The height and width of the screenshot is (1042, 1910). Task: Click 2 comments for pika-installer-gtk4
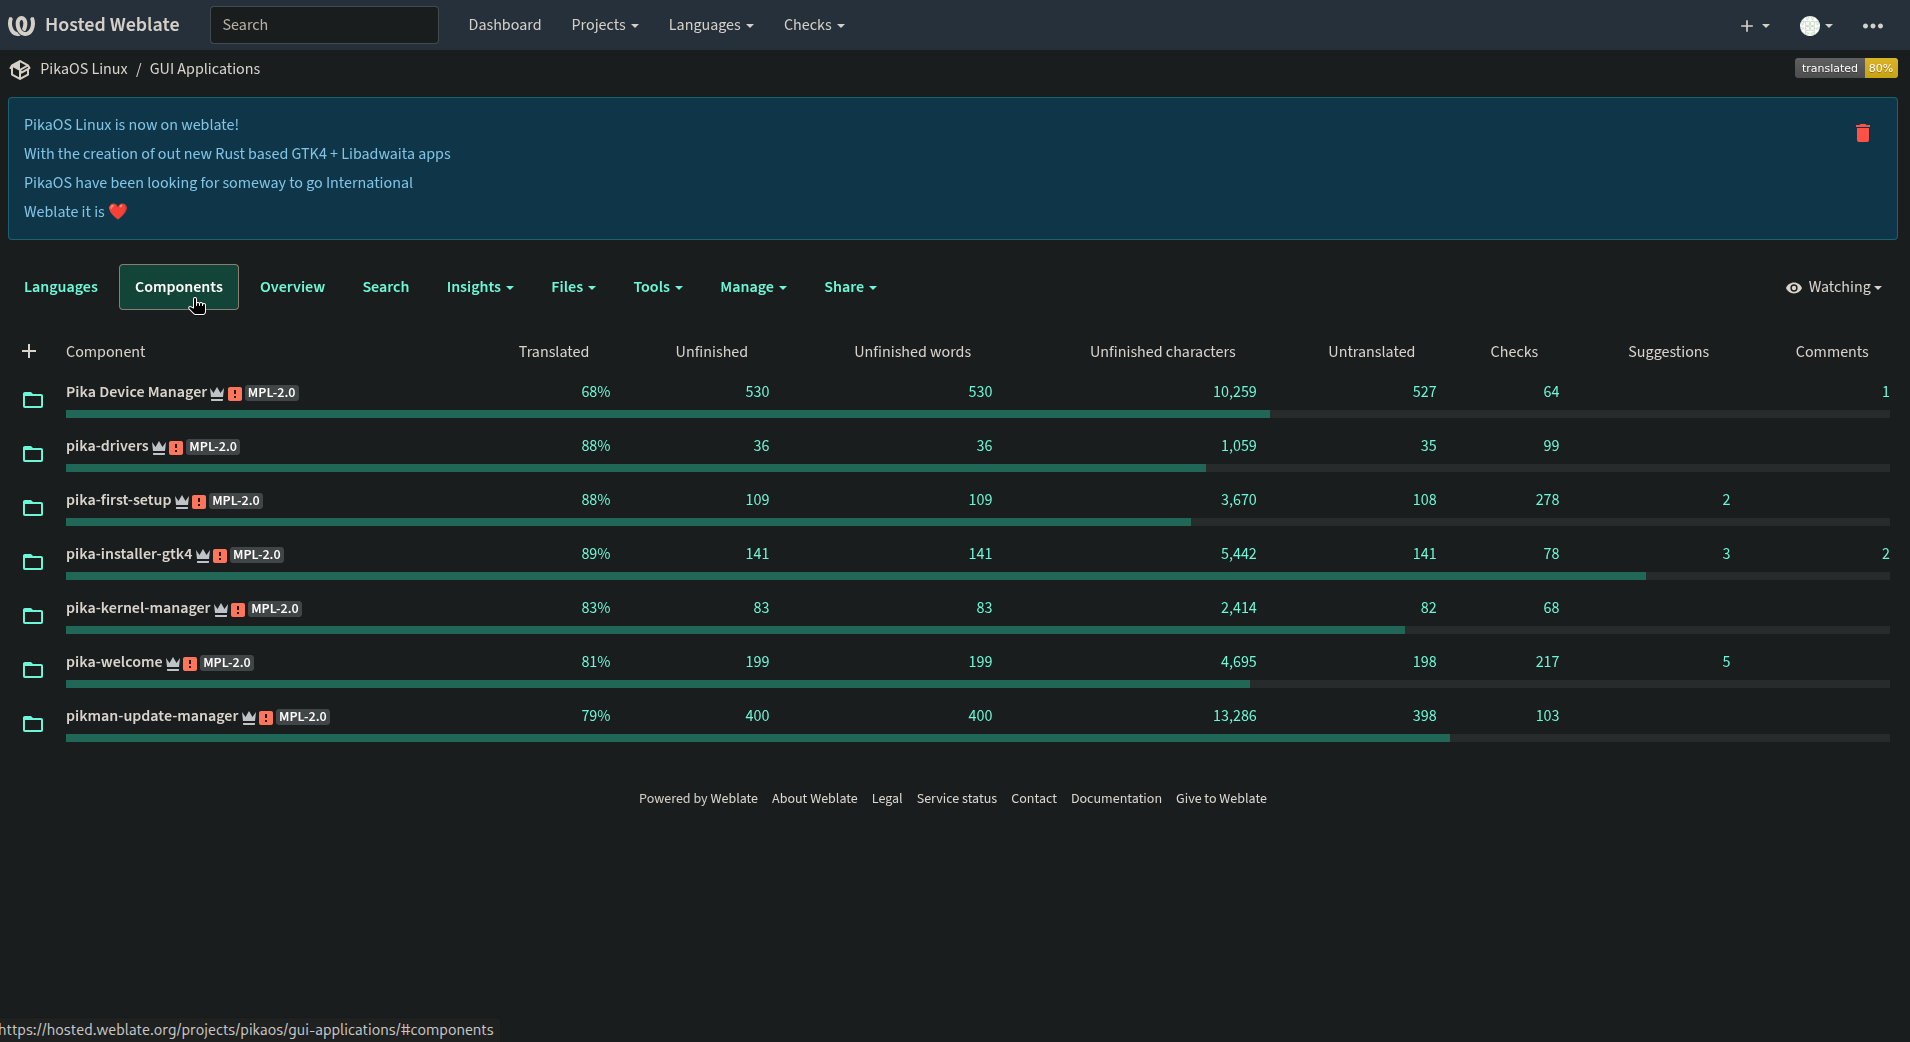(1886, 554)
